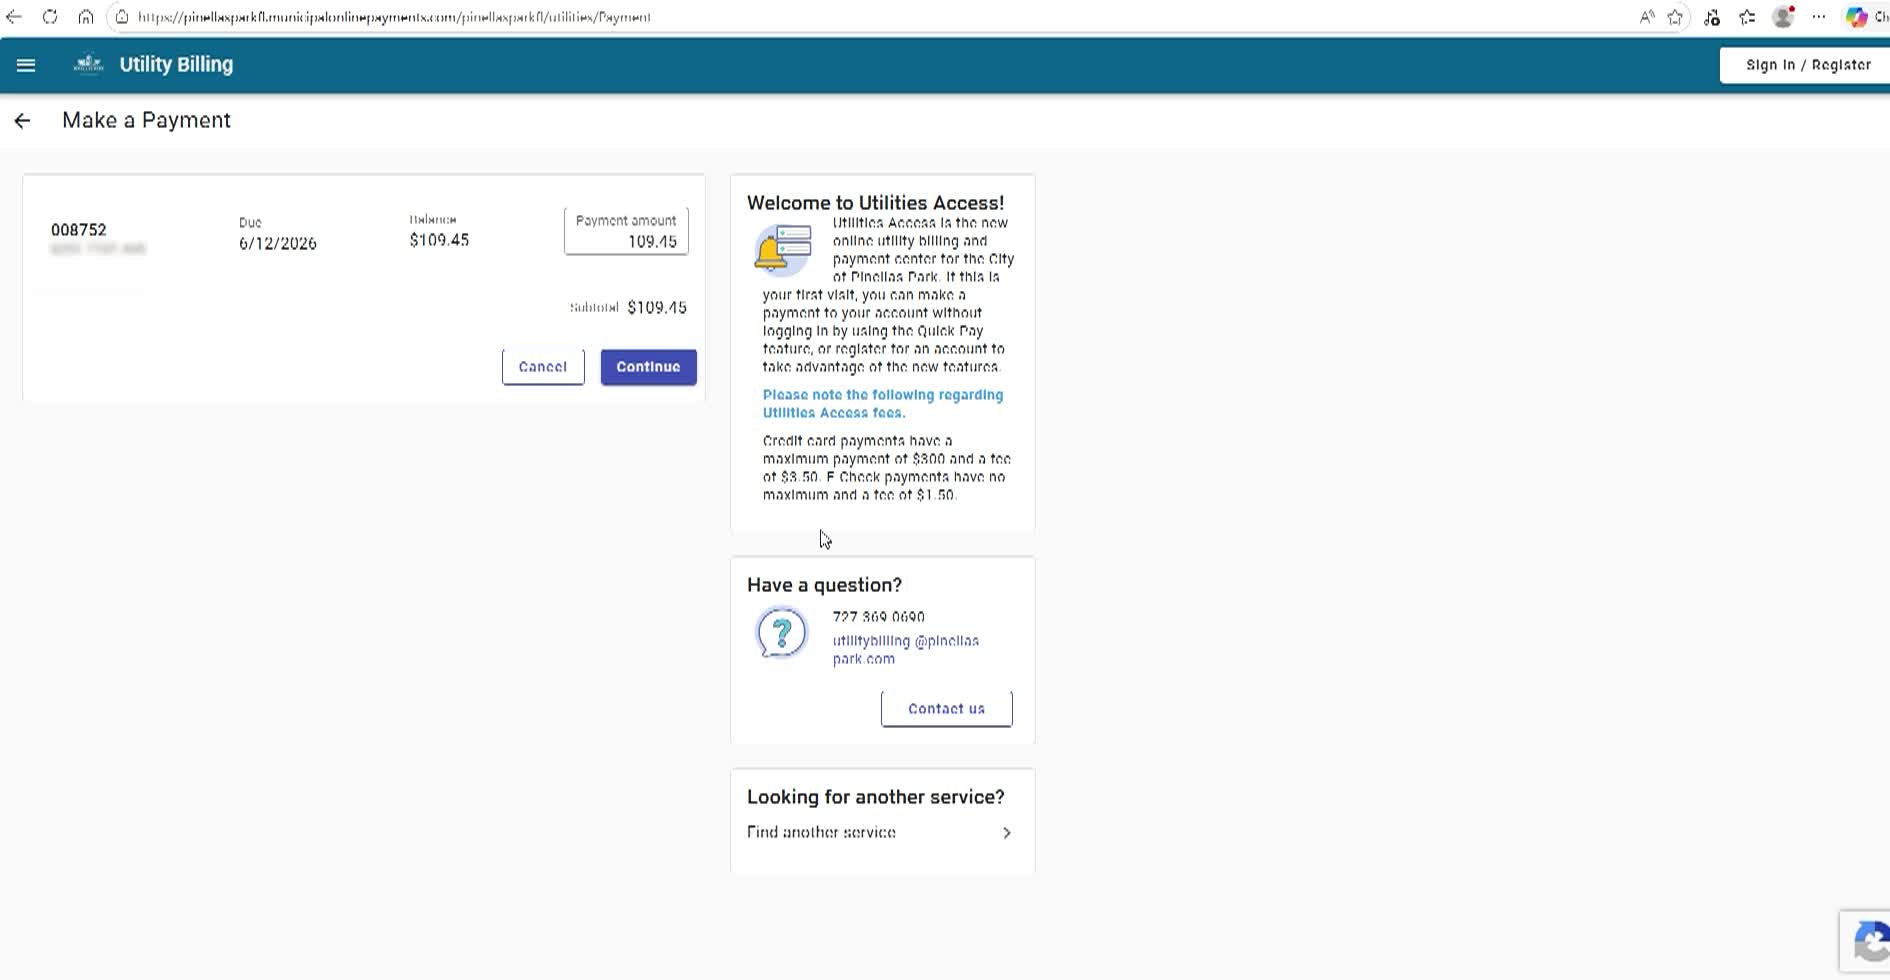Click the Make a Payment page title
The height and width of the screenshot is (980, 1890).
(146, 121)
